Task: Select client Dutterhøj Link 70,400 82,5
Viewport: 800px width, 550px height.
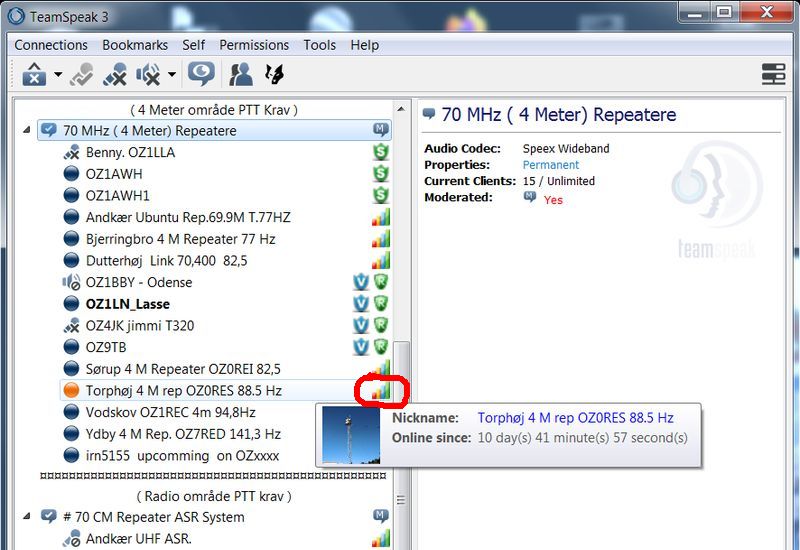Action: pyautogui.click(x=166, y=261)
